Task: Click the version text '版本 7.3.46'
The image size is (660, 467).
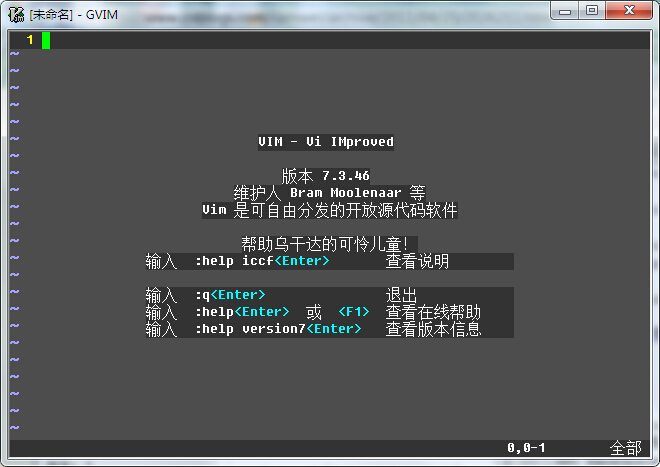Action: click(326, 176)
